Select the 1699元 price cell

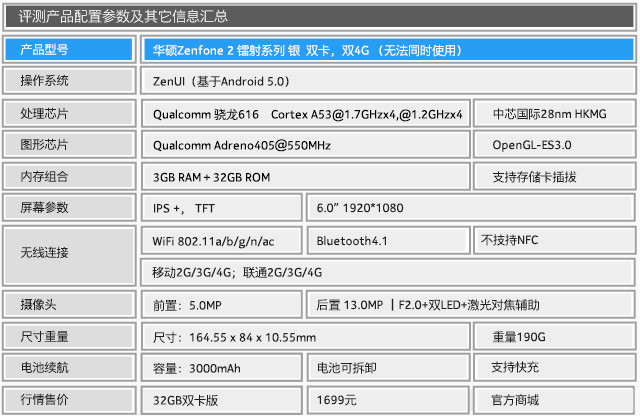coord(387,399)
